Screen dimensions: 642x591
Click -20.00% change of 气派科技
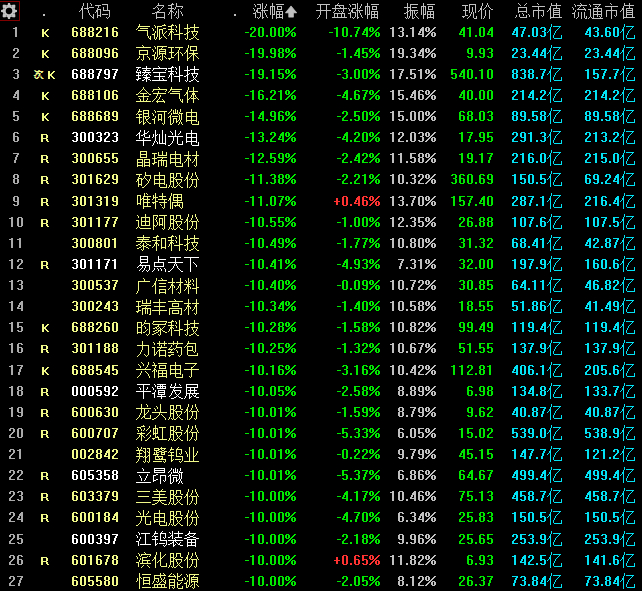270,32
